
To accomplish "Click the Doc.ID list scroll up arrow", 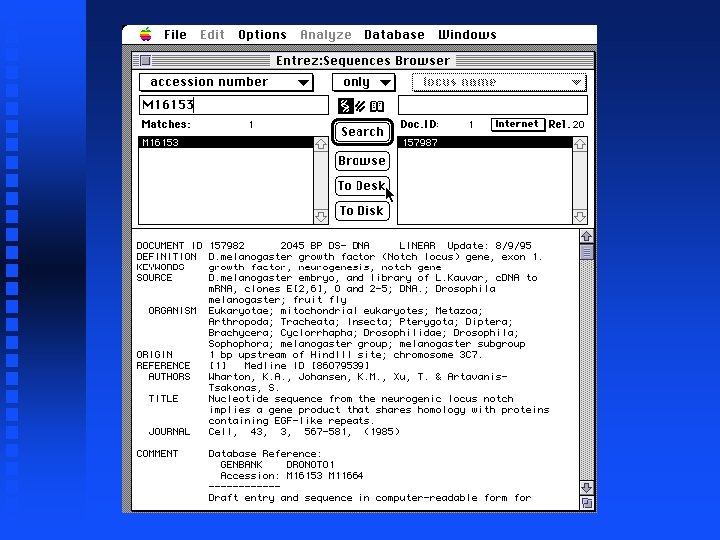I will coord(579,144).
